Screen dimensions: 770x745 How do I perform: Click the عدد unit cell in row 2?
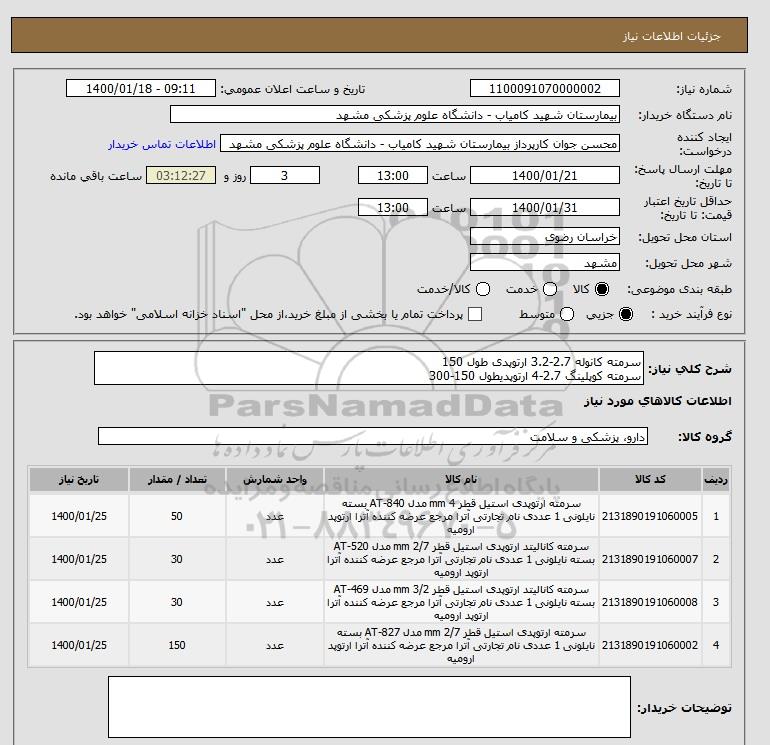pyautogui.click(x=275, y=559)
